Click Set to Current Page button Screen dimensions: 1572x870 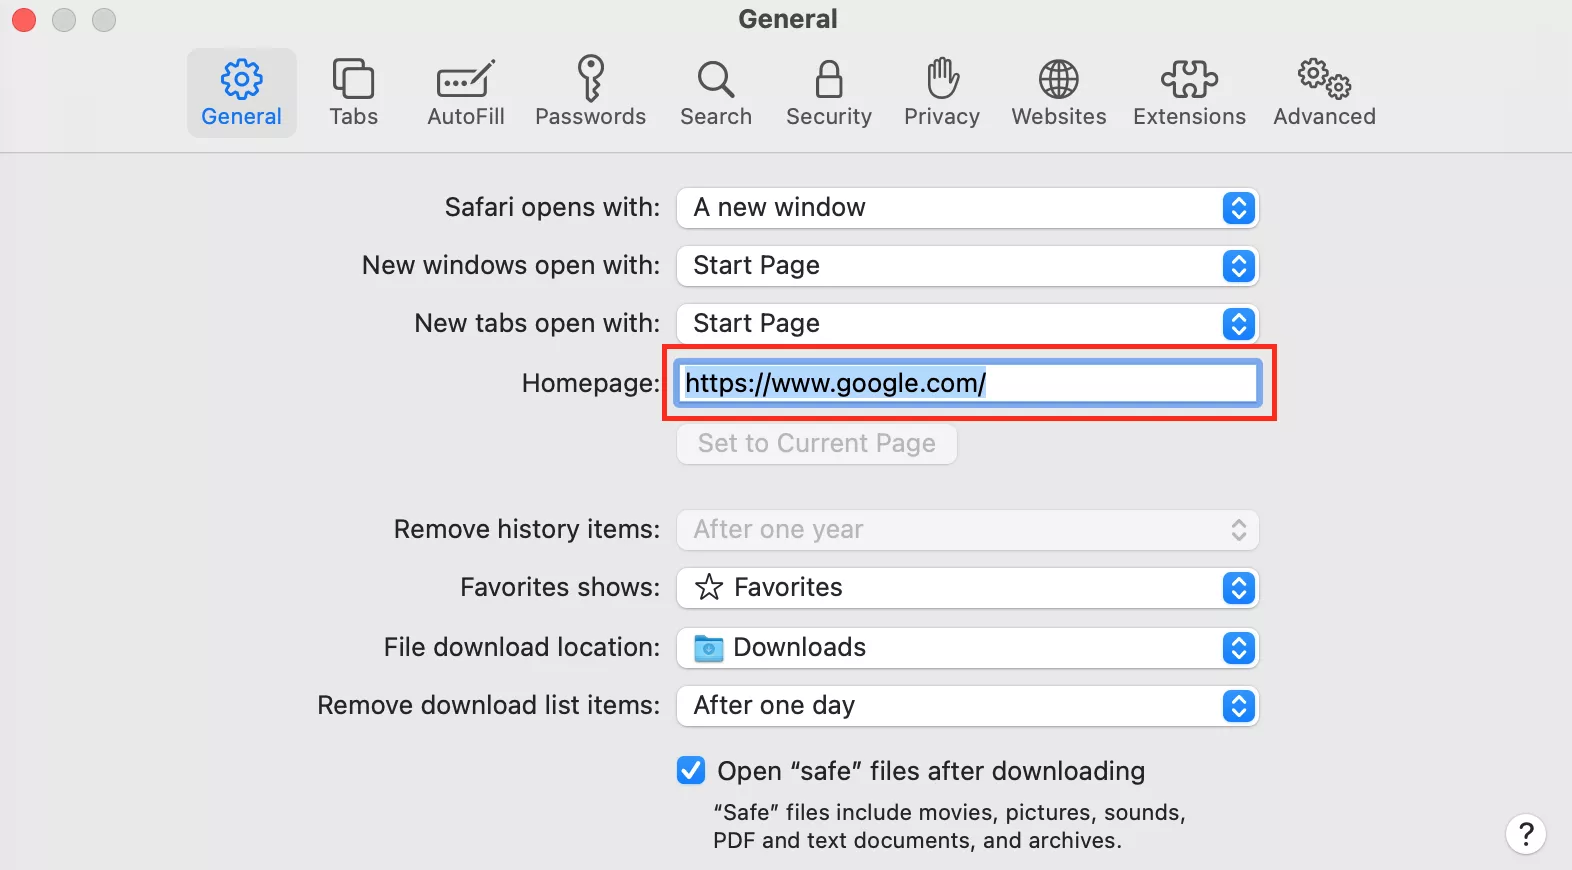(x=817, y=444)
